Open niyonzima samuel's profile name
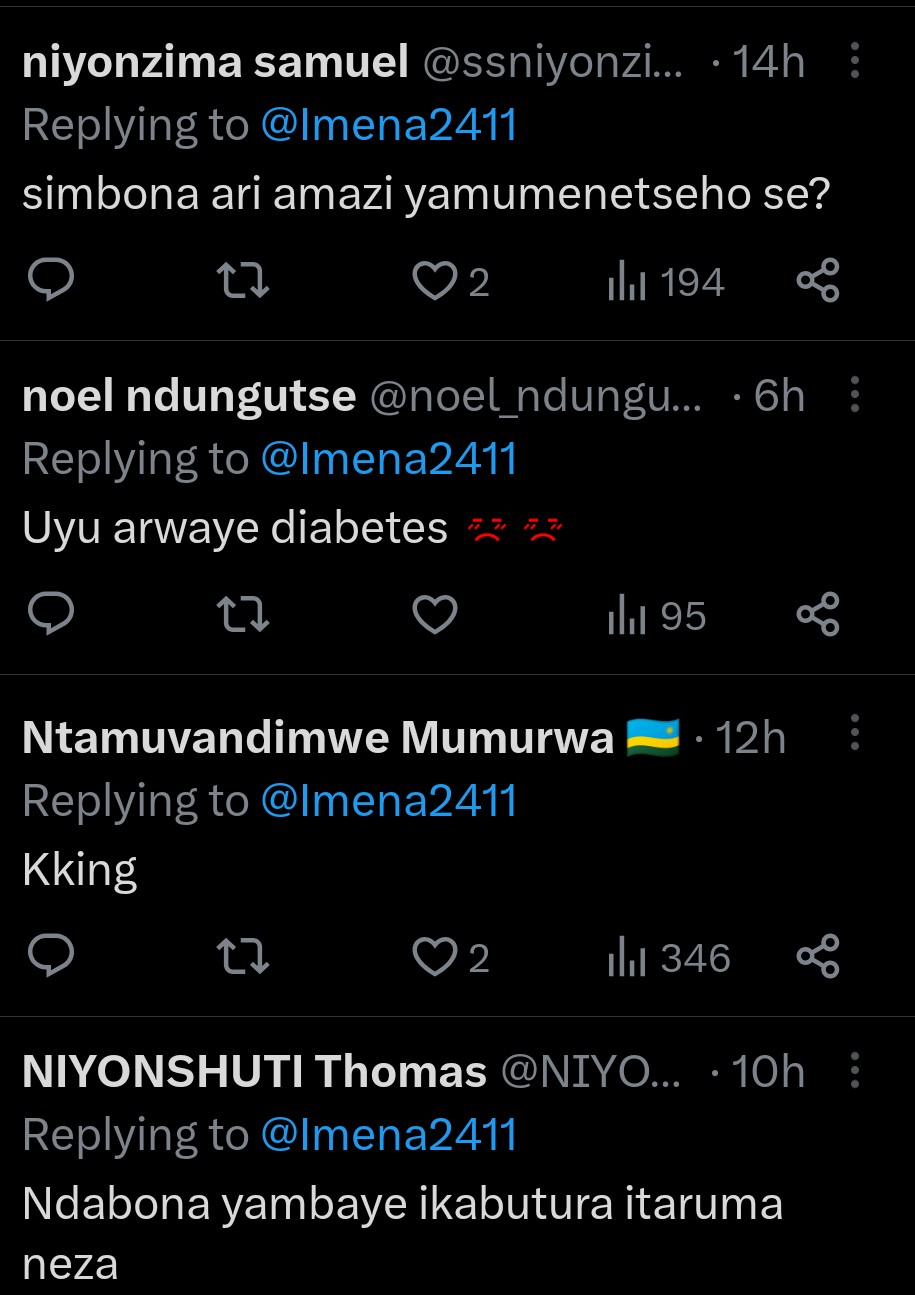 [215, 63]
